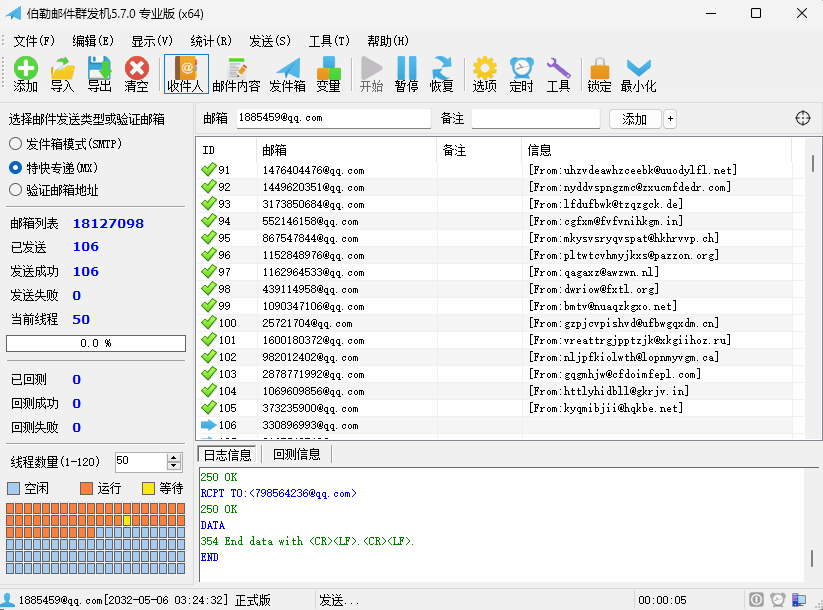The image size is (823, 610).
Task: Click the 导出 (Export) toolbar icon
Action: pos(99,74)
